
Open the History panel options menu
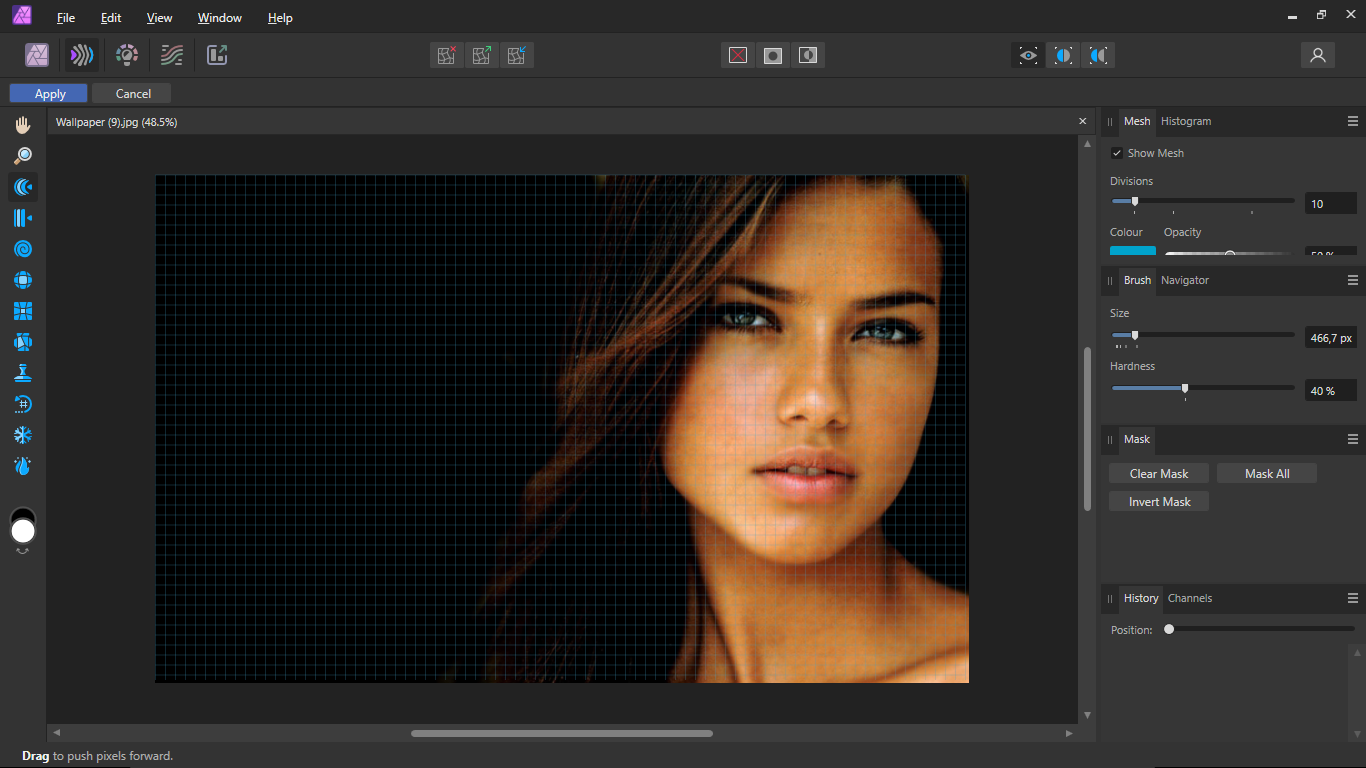click(1353, 598)
